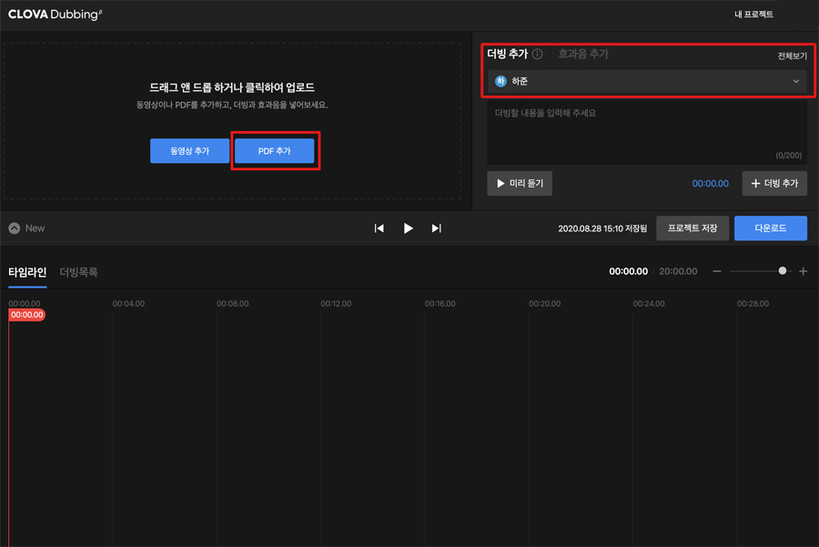
Task: Skip to the previous track position
Action: click(x=379, y=228)
